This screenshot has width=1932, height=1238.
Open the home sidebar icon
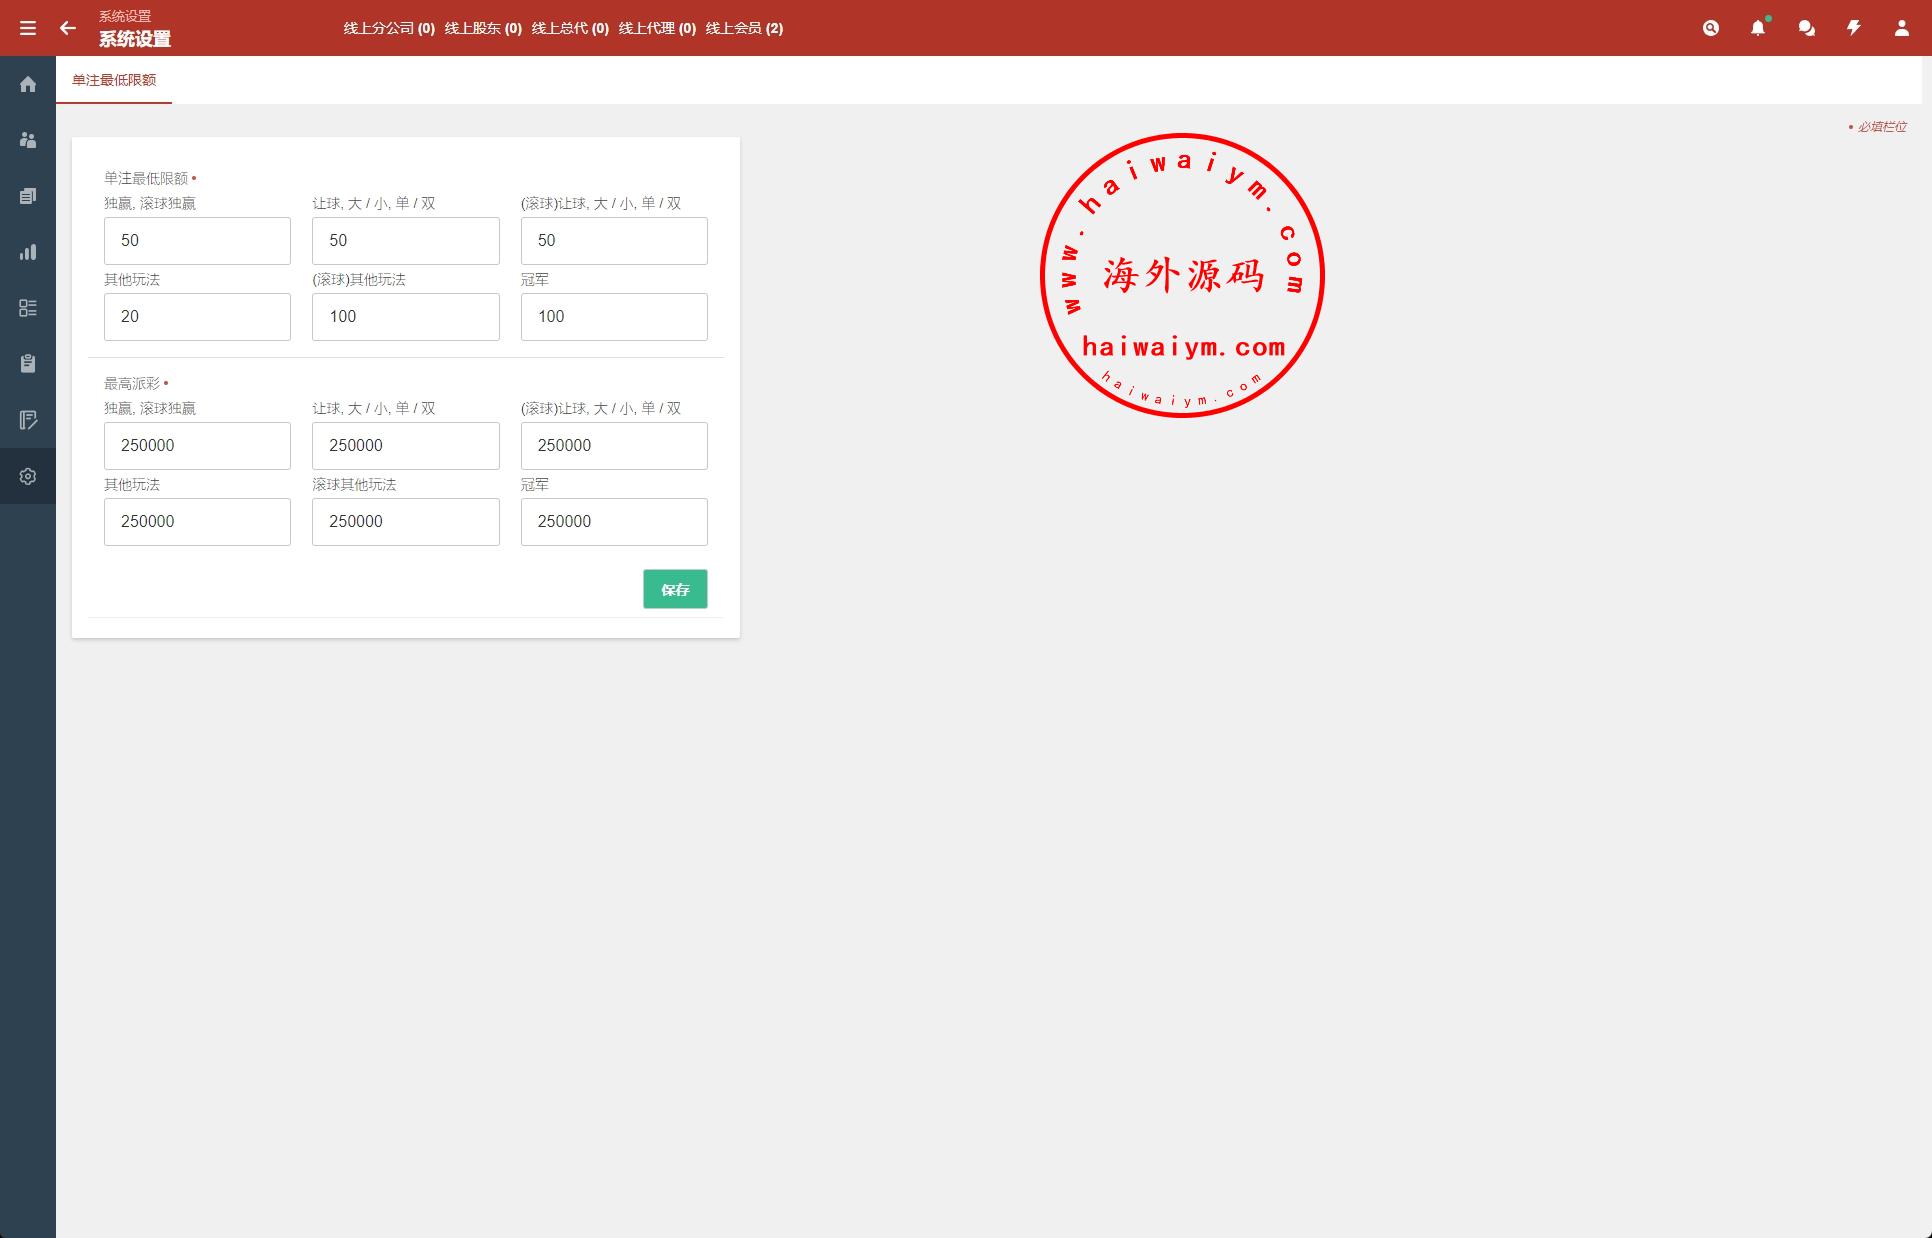pyautogui.click(x=28, y=84)
